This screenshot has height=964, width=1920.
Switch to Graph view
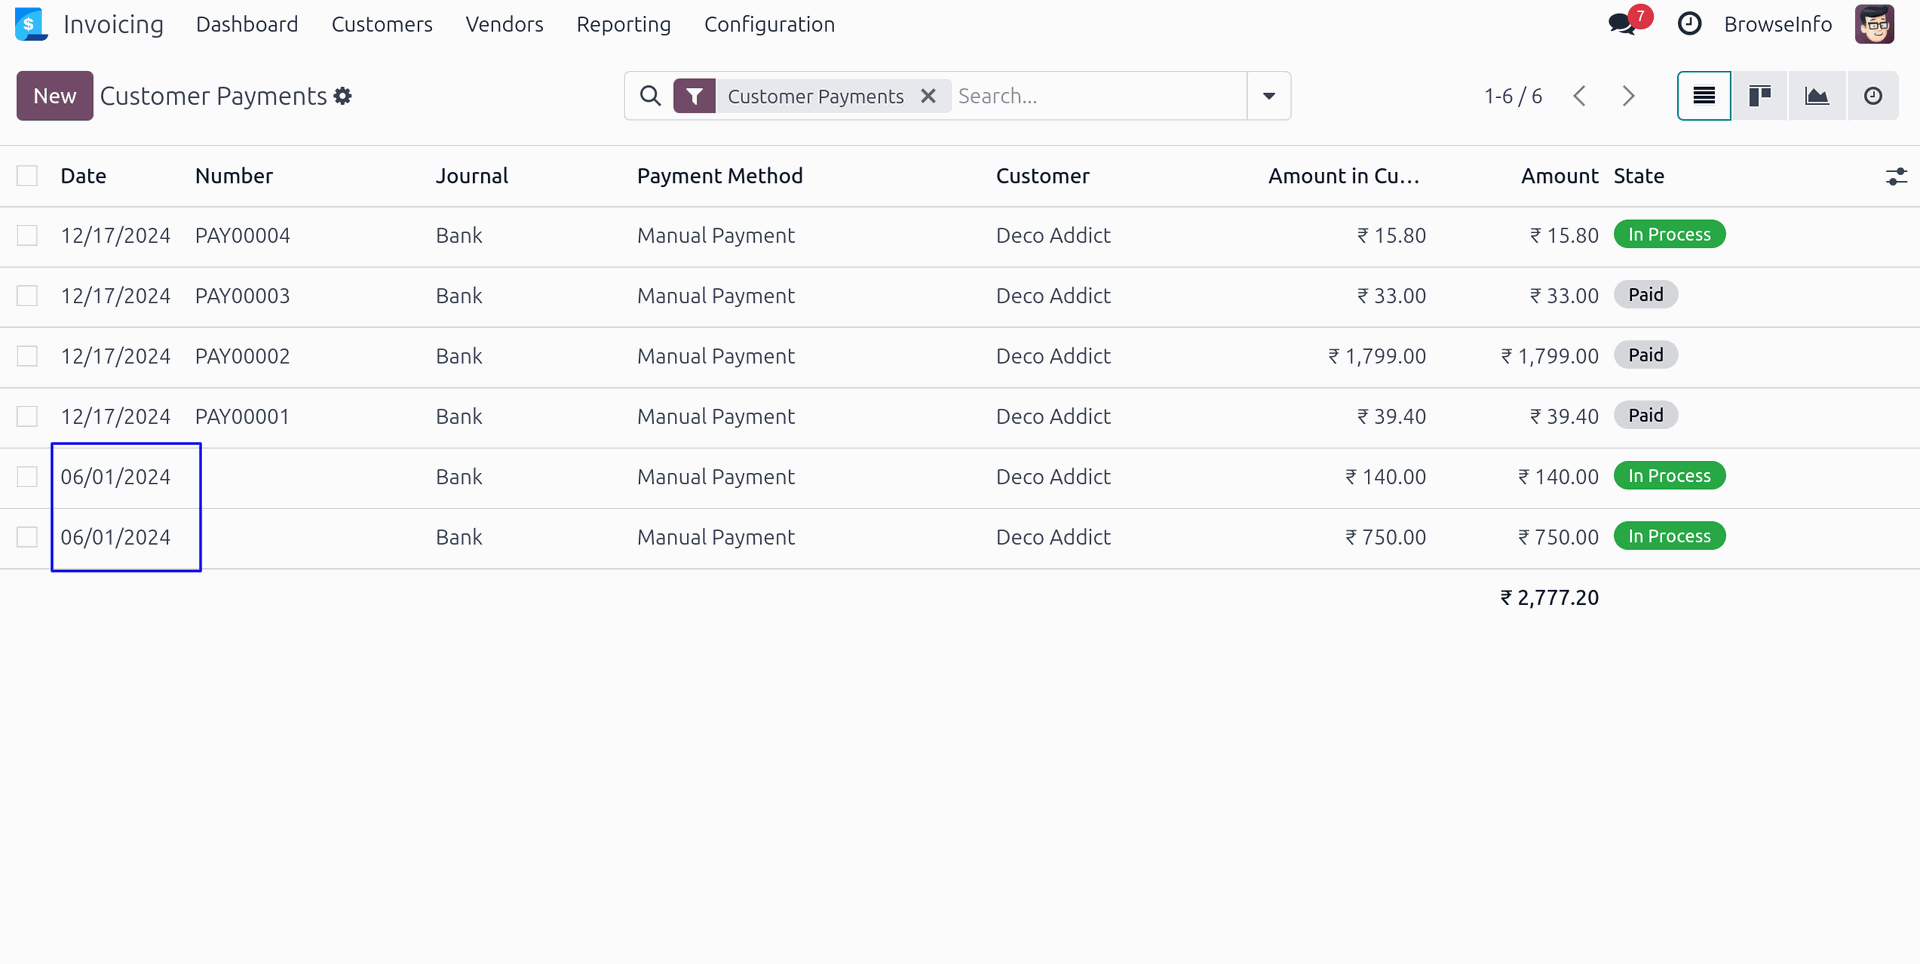click(1816, 96)
